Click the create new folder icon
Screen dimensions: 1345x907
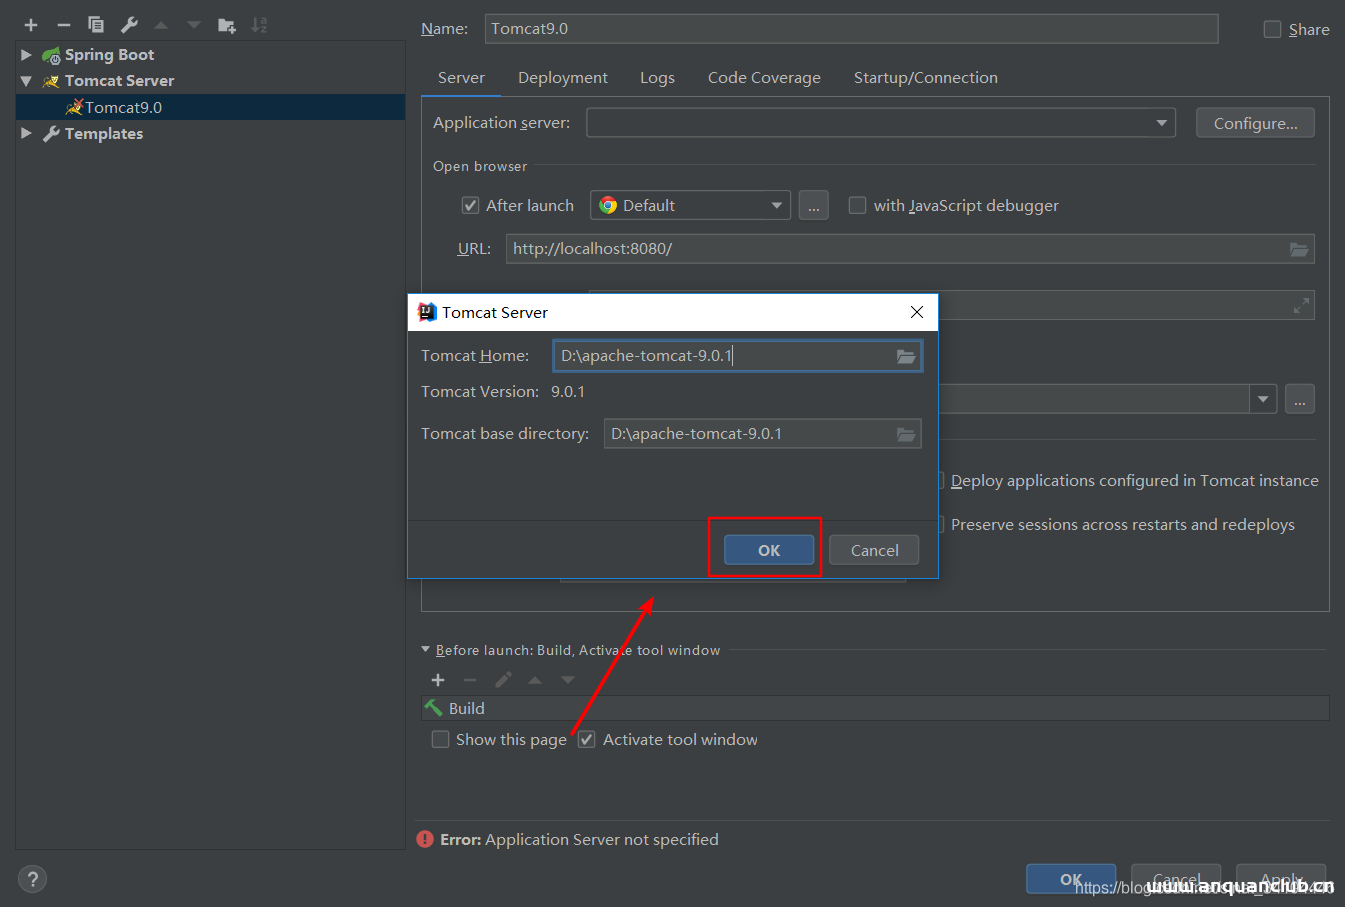tap(227, 25)
